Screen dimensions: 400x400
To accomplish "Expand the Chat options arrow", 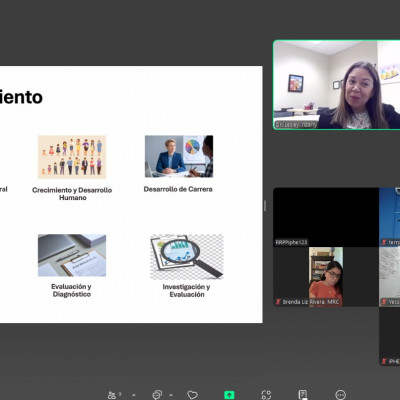I will 171,395.
